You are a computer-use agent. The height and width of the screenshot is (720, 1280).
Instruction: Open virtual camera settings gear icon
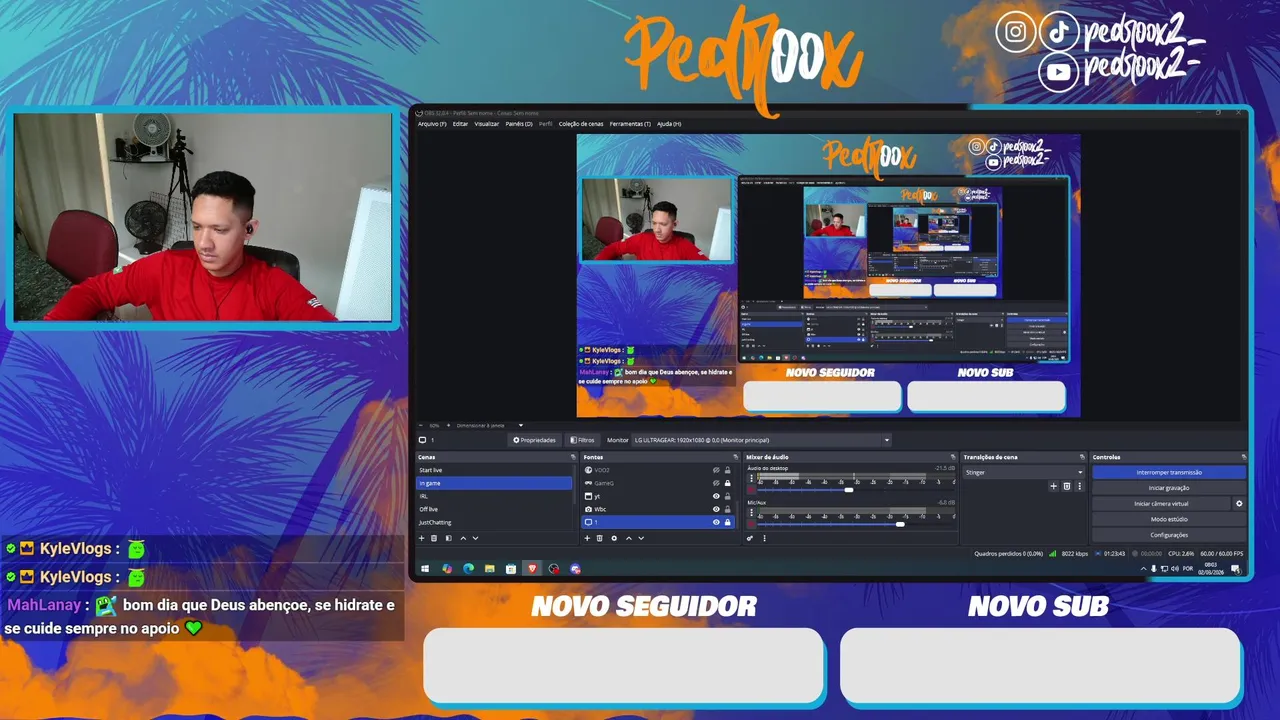pyautogui.click(x=1239, y=503)
